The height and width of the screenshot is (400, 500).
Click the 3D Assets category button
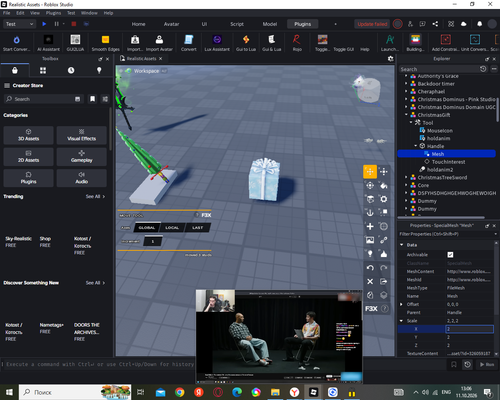click(28, 135)
